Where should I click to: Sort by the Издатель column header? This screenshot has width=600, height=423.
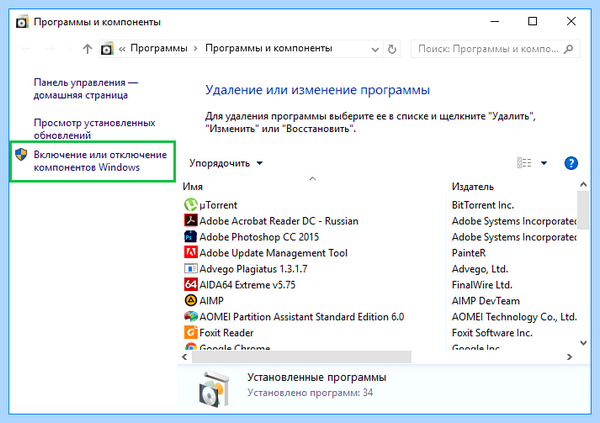(x=473, y=186)
